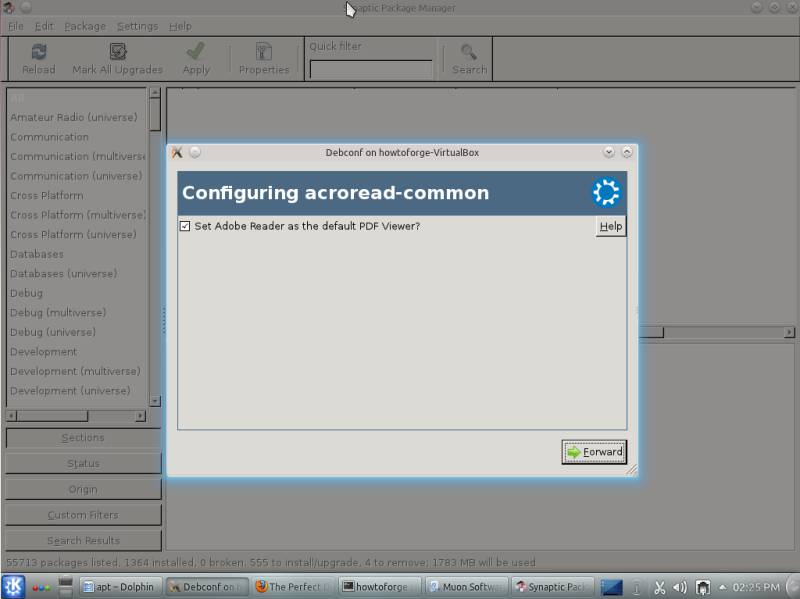Select the Development section
Viewport: 800px width, 599px height.
pyautogui.click(x=77, y=352)
